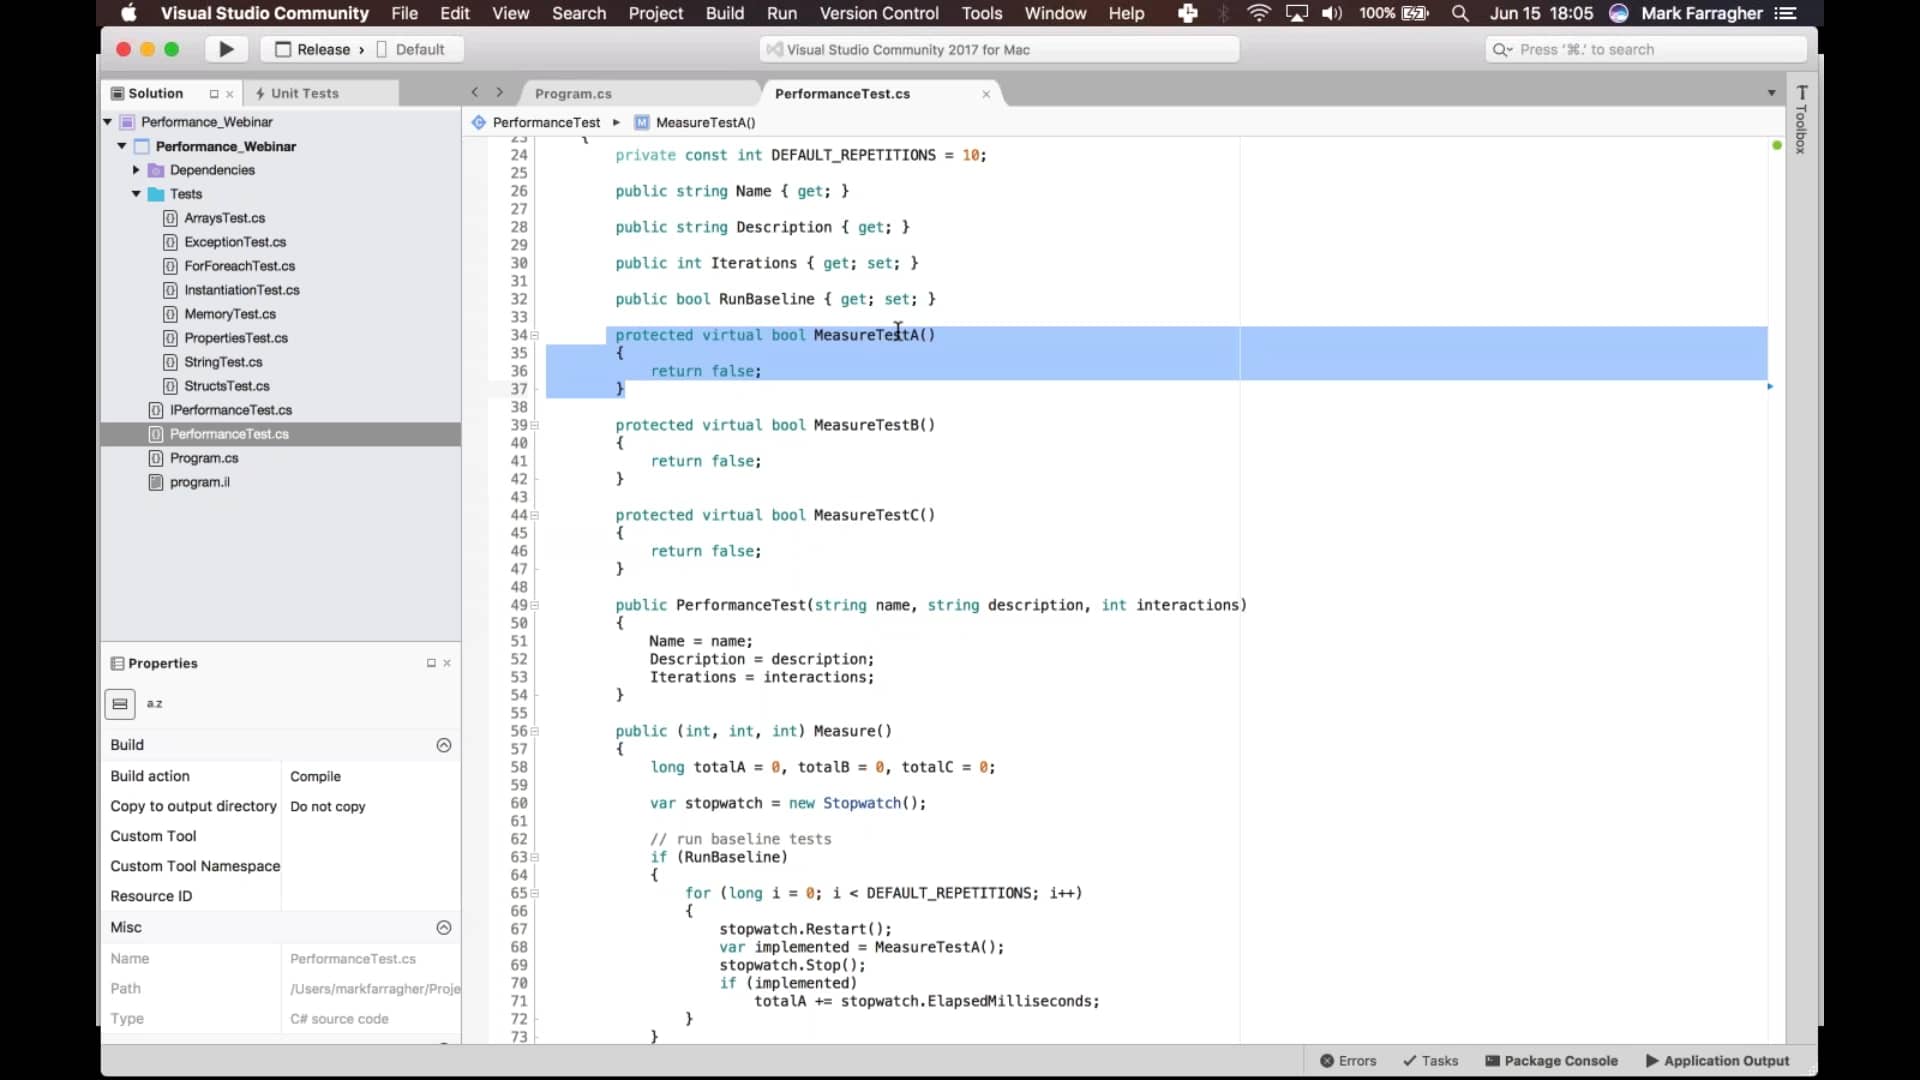This screenshot has height=1080, width=1920.
Task: Open the document tabs dropdown arrow
Action: click(x=1771, y=93)
